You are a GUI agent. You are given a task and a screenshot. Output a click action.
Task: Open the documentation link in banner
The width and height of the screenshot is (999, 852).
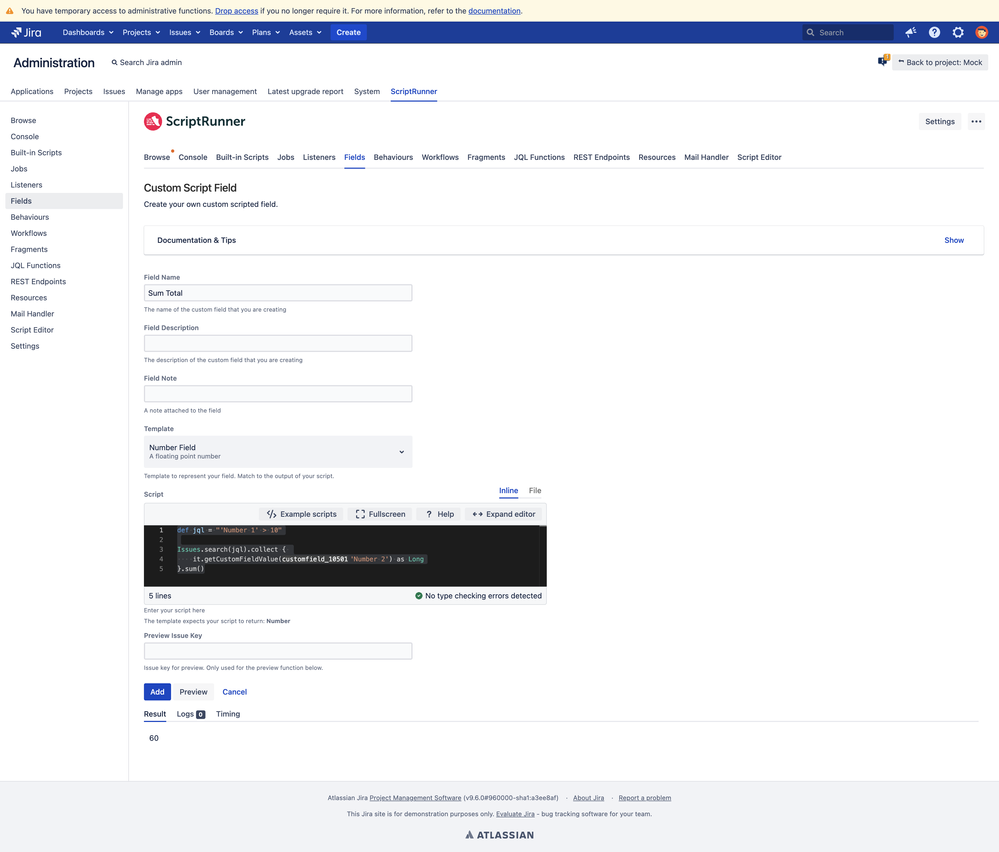click(x=494, y=11)
